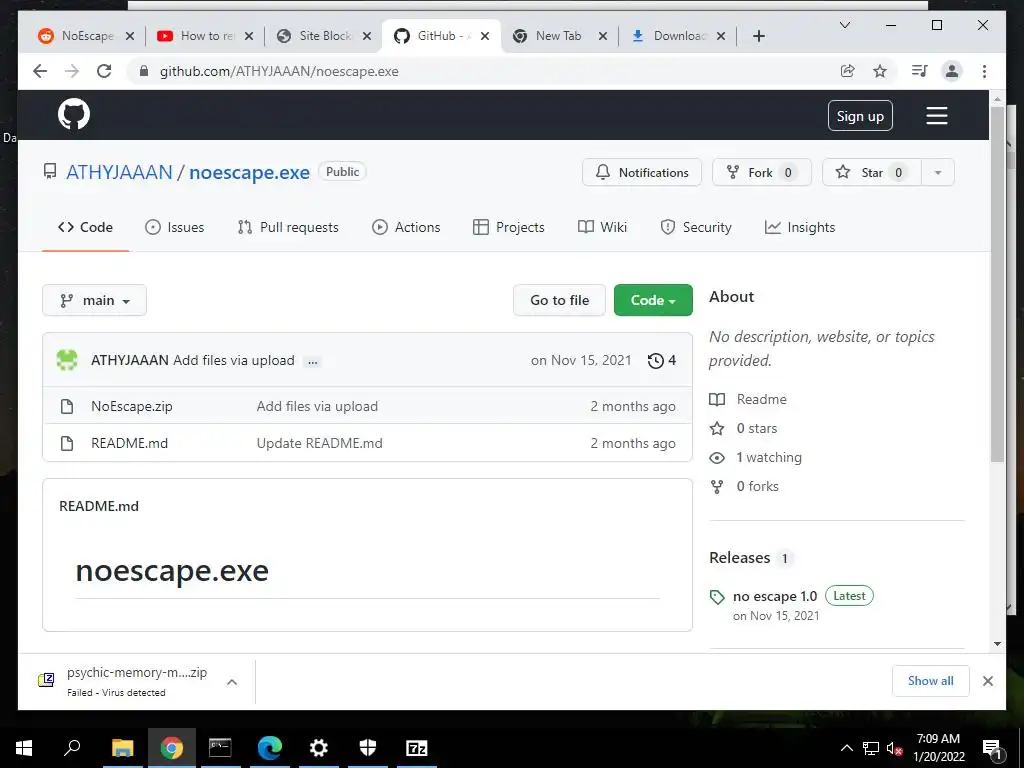
Task: Click Show all downloads
Action: [931, 681]
